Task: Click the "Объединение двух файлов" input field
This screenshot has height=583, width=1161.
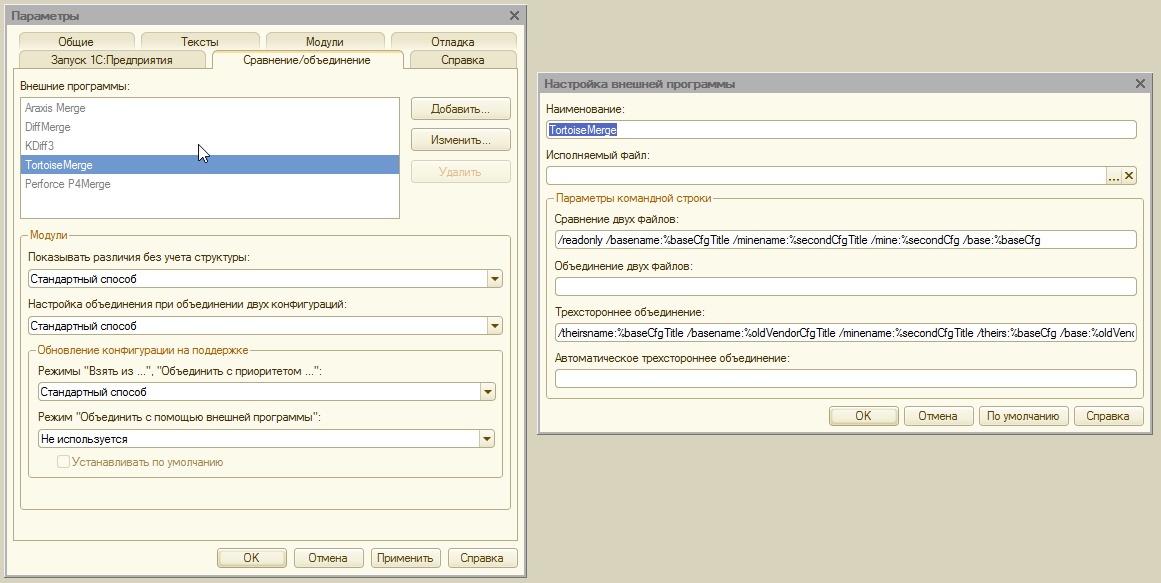Action: (x=843, y=285)
